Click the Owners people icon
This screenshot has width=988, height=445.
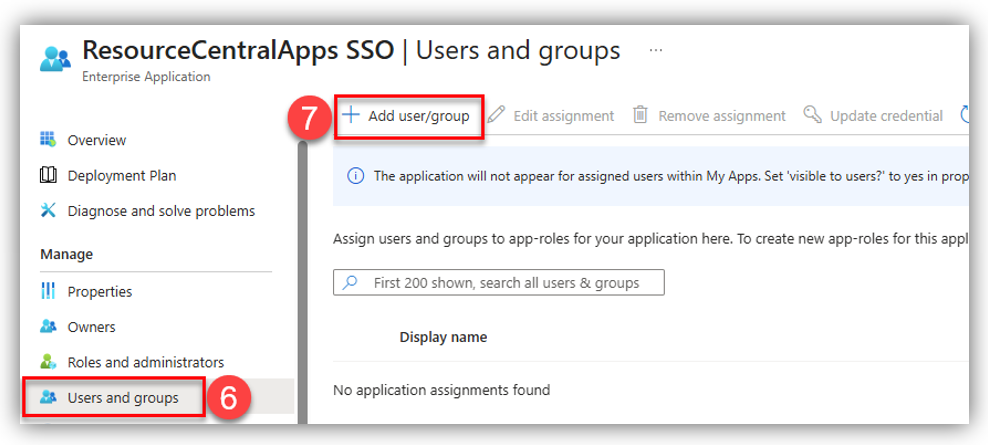48,327
